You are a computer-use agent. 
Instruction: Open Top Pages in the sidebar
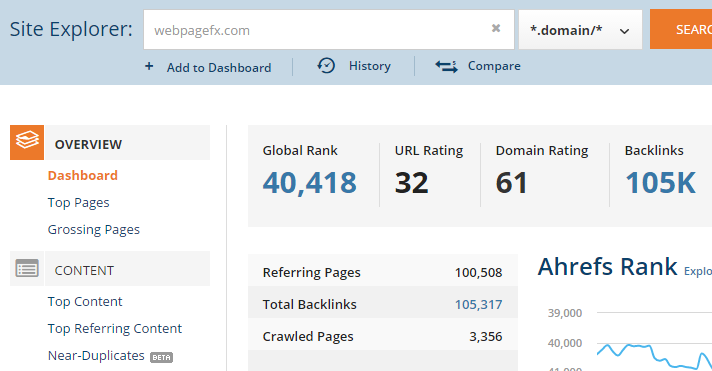(79, 203)
